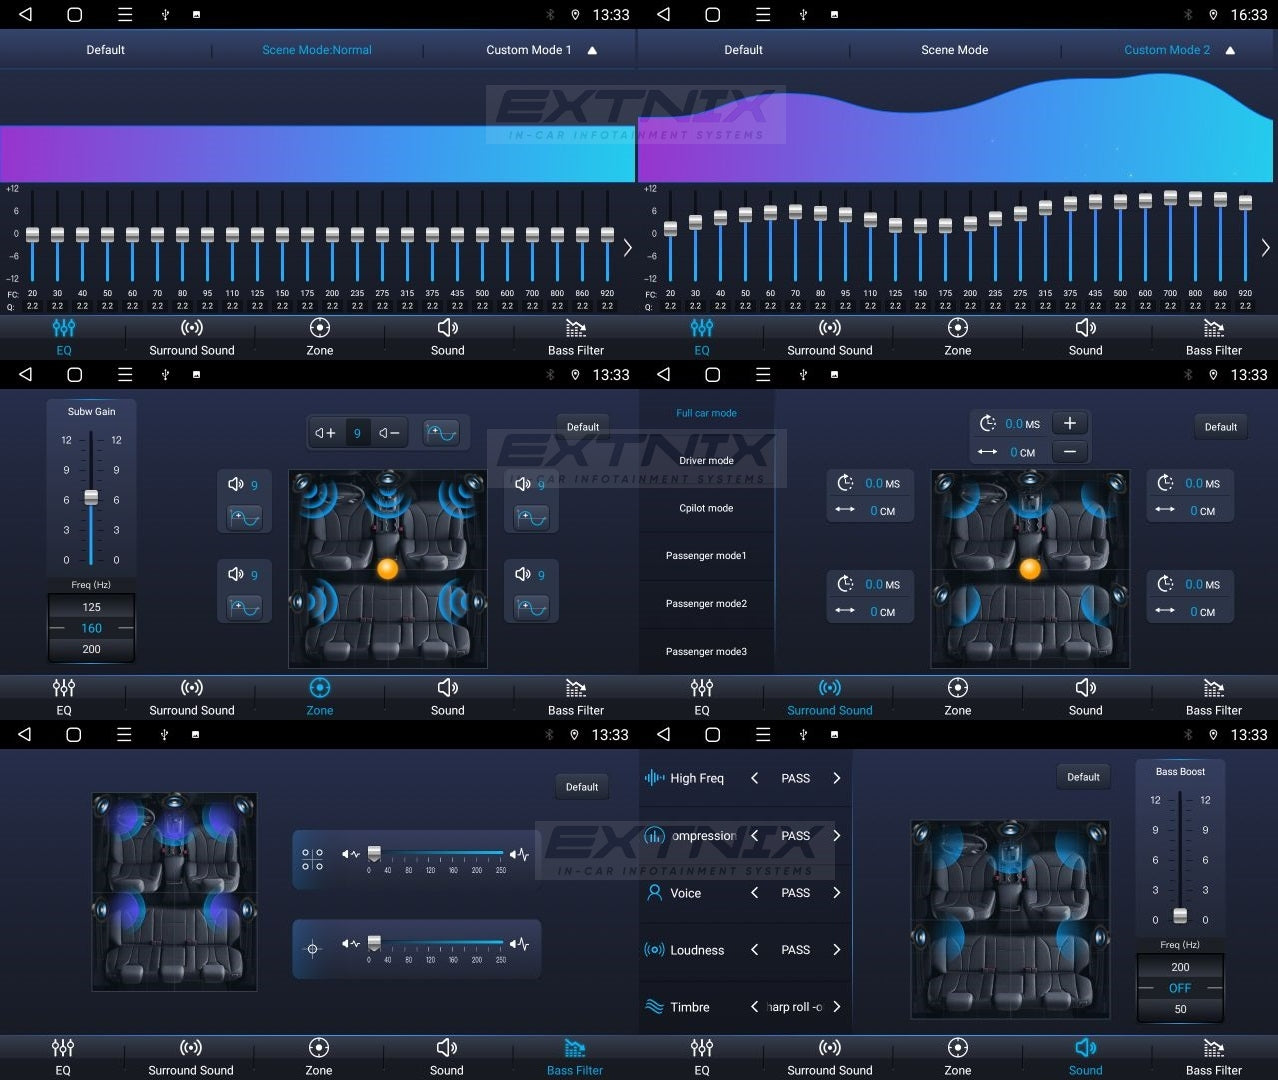1278x1080 pixels.
Task: Tap the minus delay button in Surround Sound screen
Action: (x=1069, y=452)
